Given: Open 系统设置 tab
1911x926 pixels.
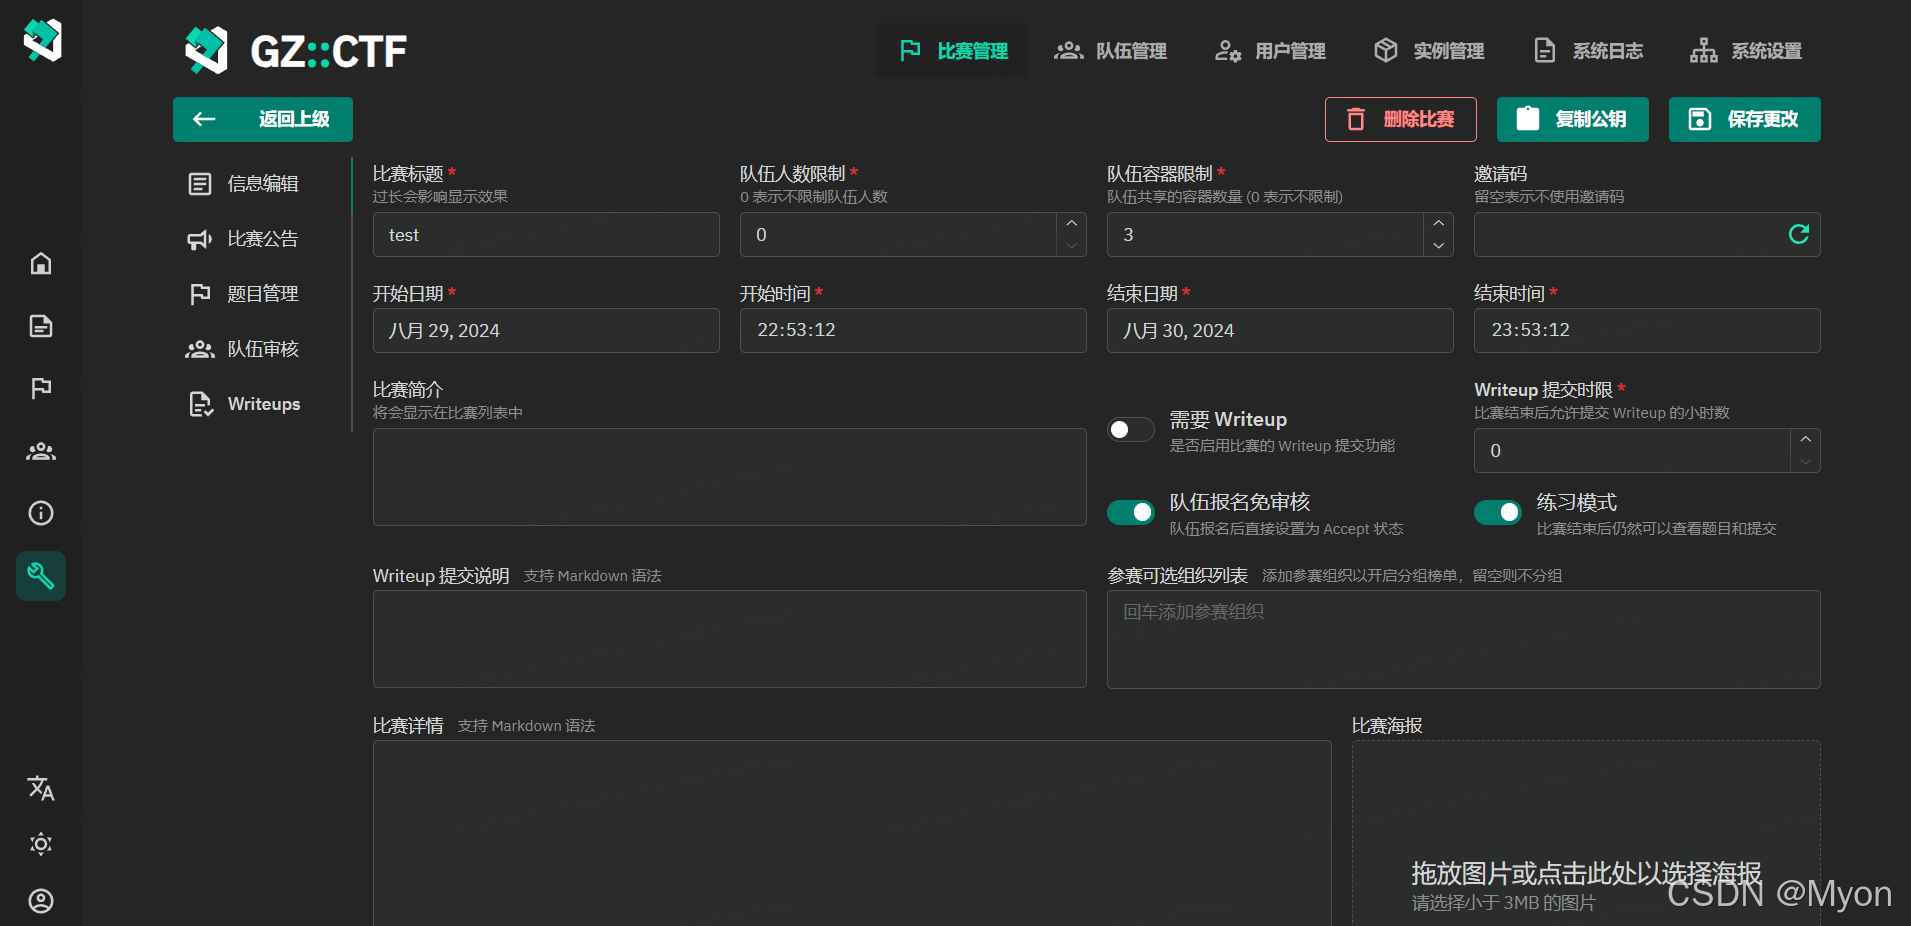Looking at the screenshot, I should click(1746, 51).
